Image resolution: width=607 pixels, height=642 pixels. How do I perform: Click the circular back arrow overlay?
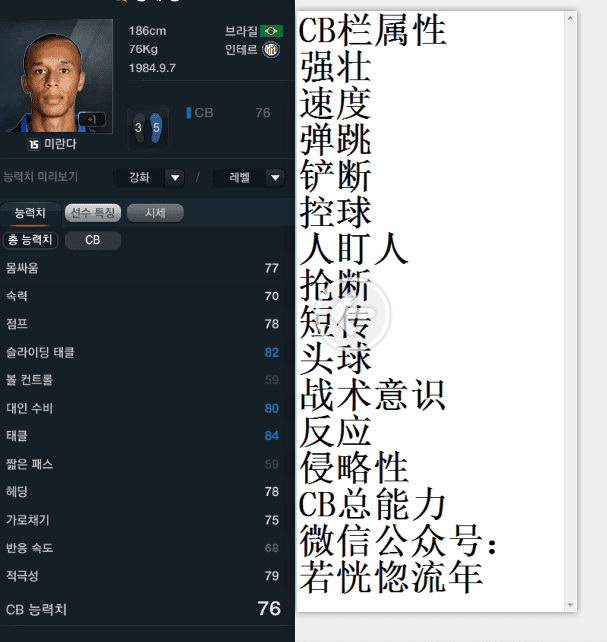coord(354,313)
